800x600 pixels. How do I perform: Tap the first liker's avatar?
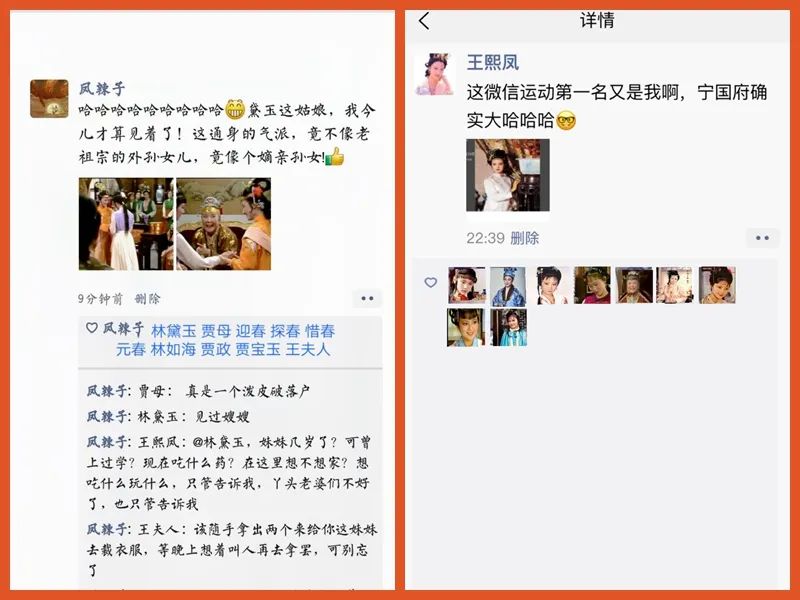tap(466, 285)
